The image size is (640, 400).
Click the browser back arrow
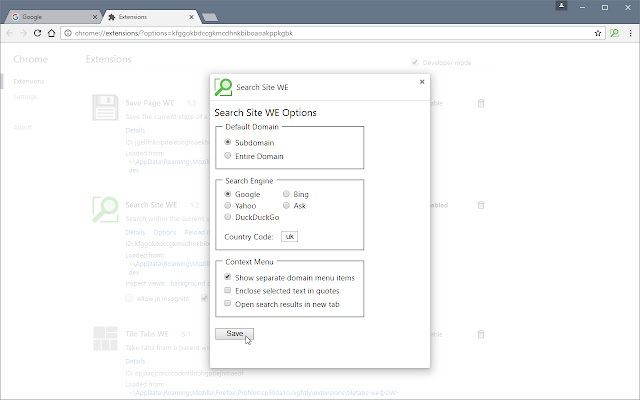[x=10, y=33]
